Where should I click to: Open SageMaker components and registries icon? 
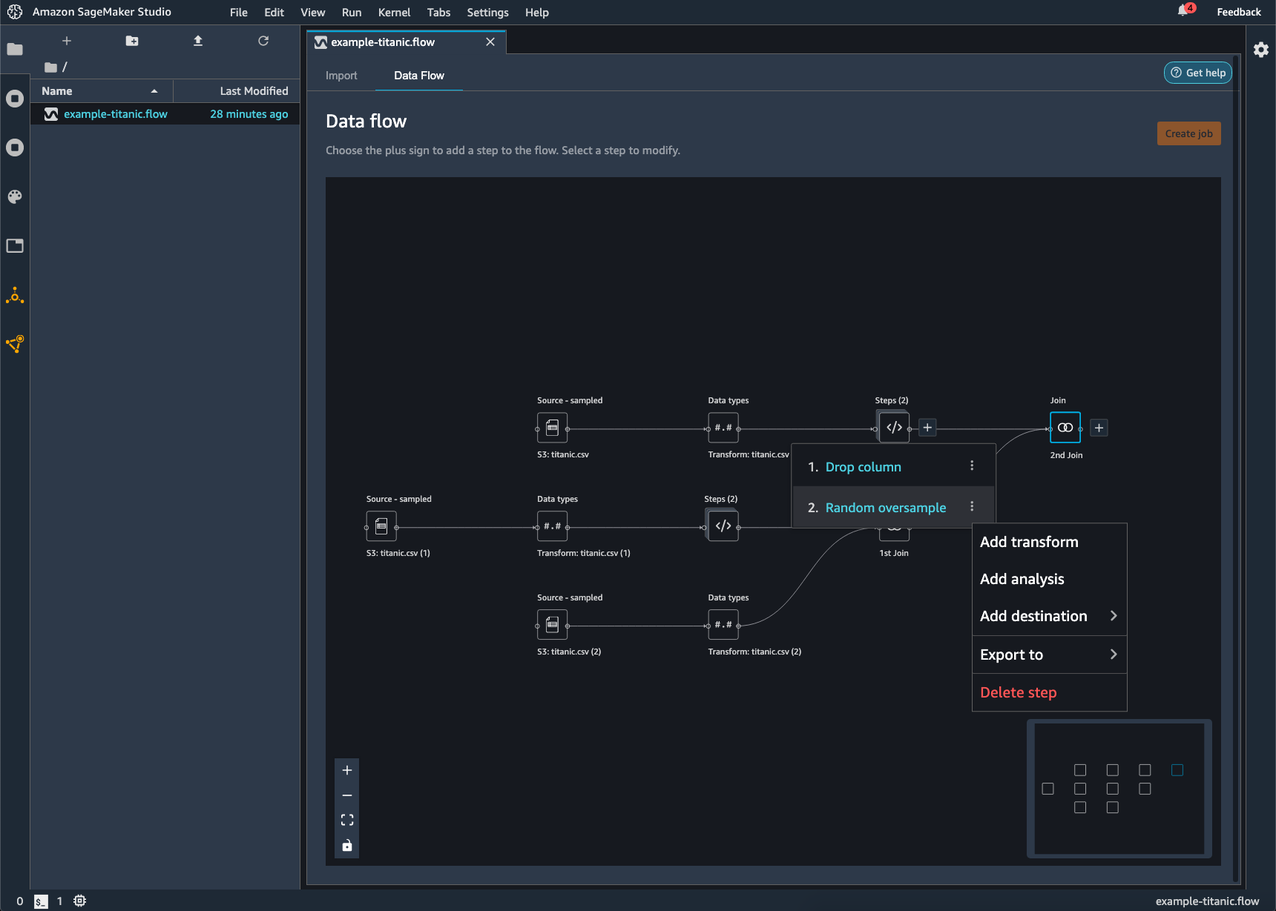pos(15,295)
